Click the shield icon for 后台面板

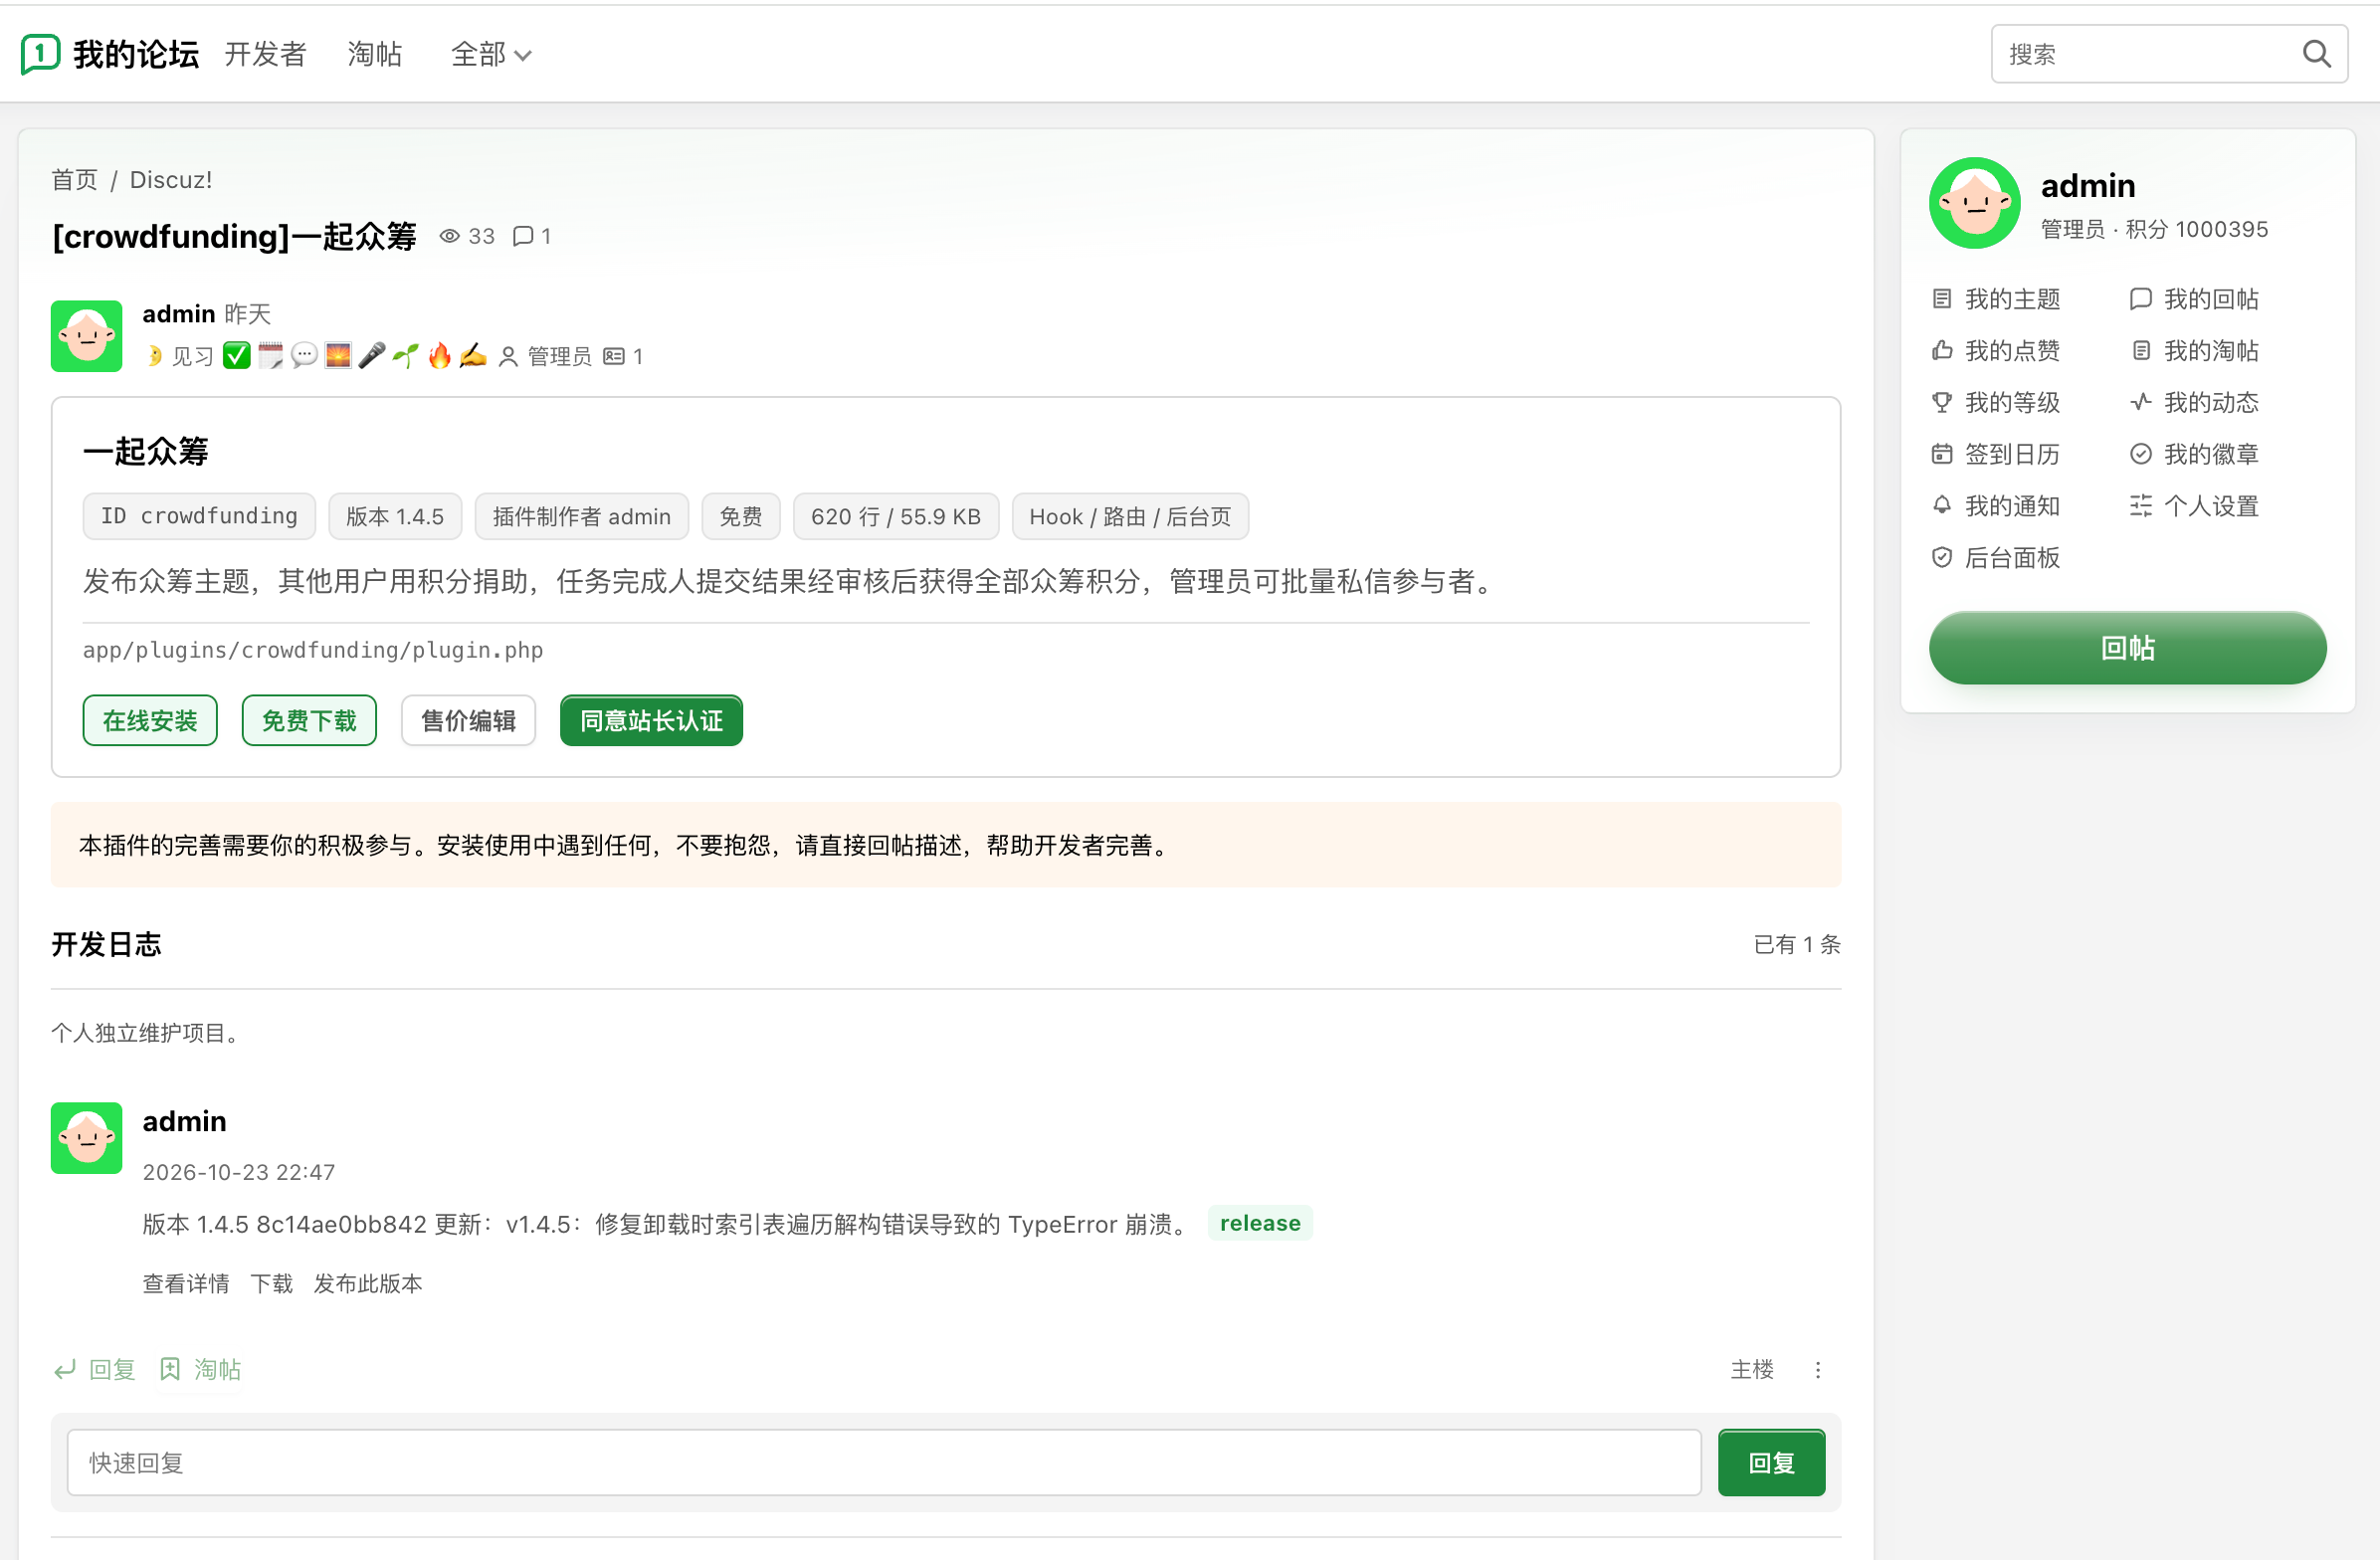pyautogui.click(x=1942, y=557)
